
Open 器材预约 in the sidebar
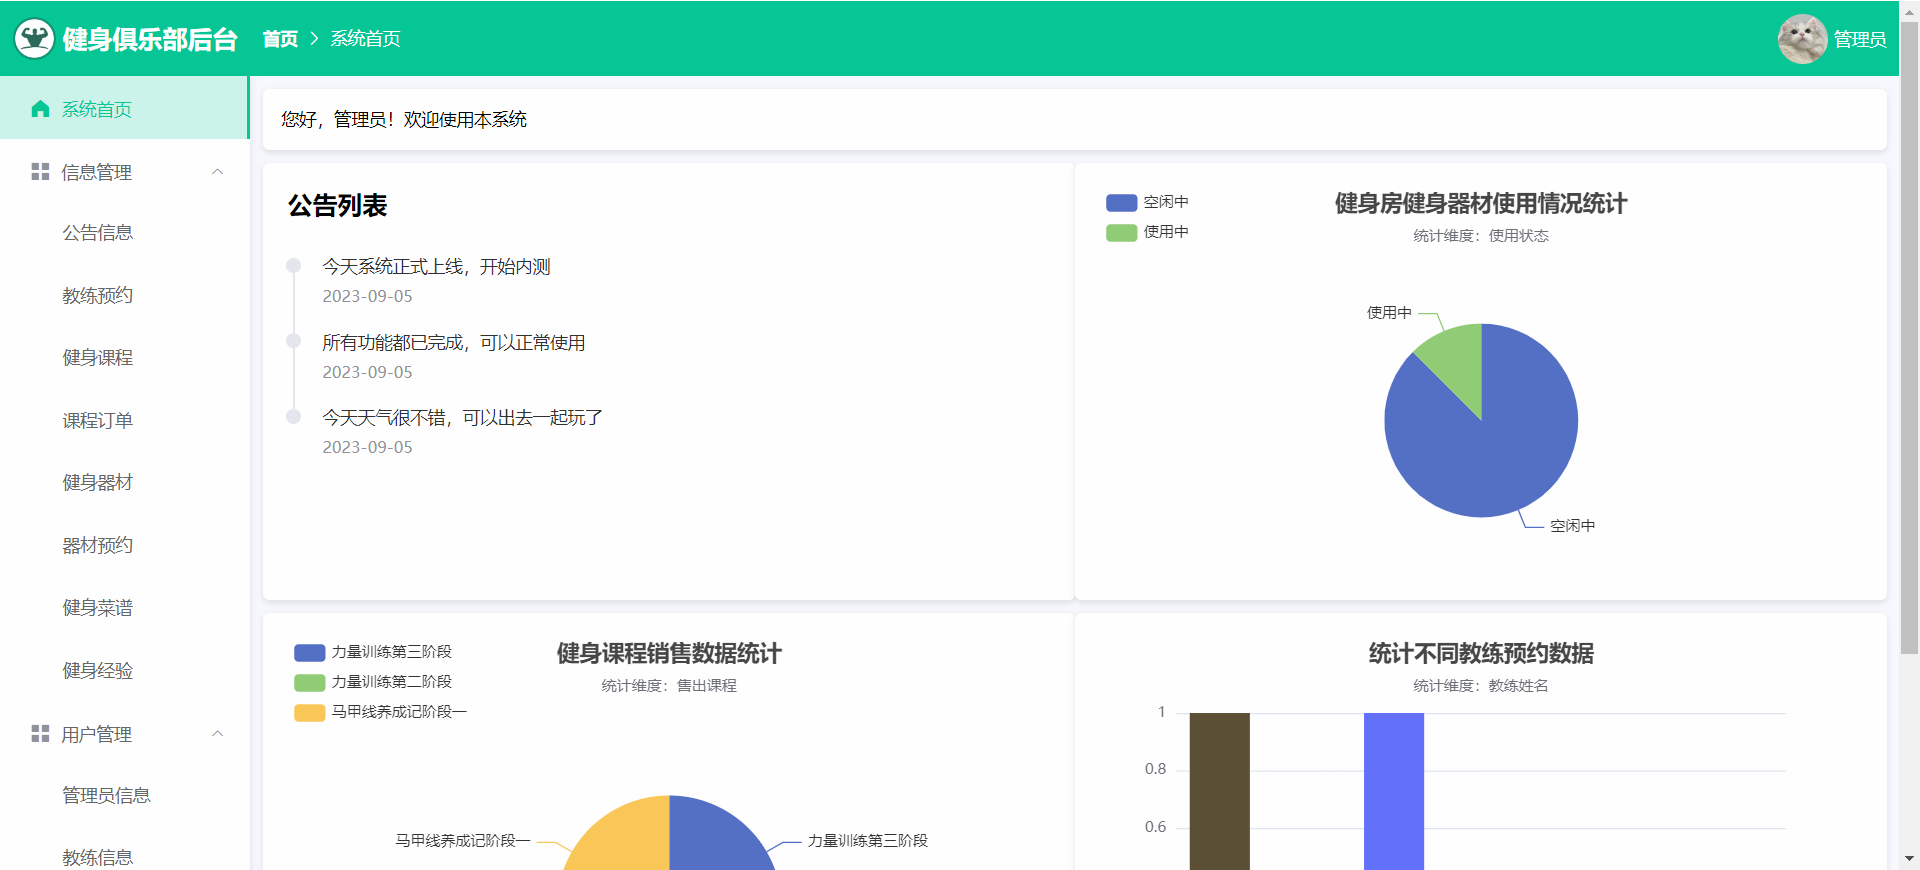pyautogui.click(x=124, y=546)
